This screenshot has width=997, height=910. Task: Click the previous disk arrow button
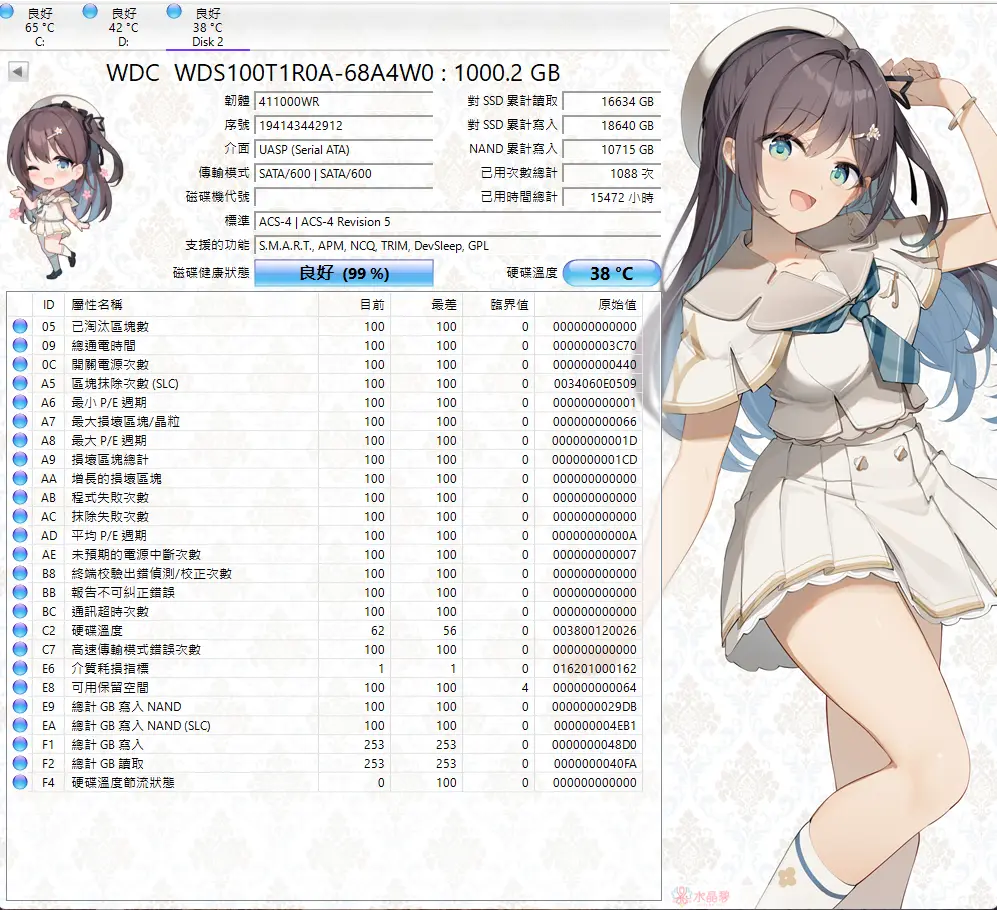point(18,72)
